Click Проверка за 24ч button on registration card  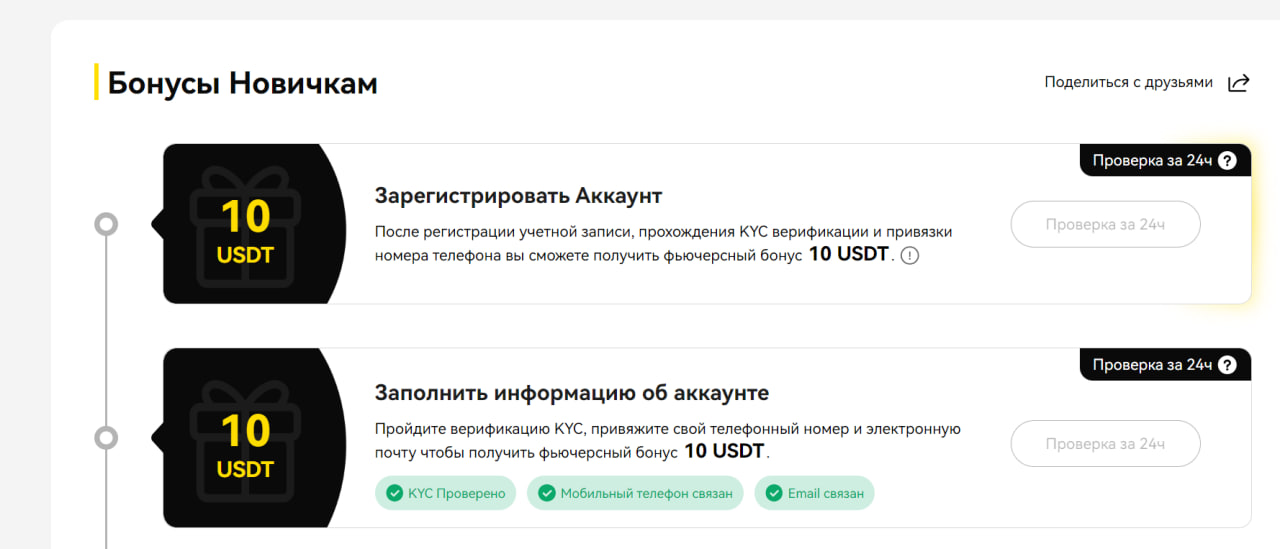[x=1105, y=225]
